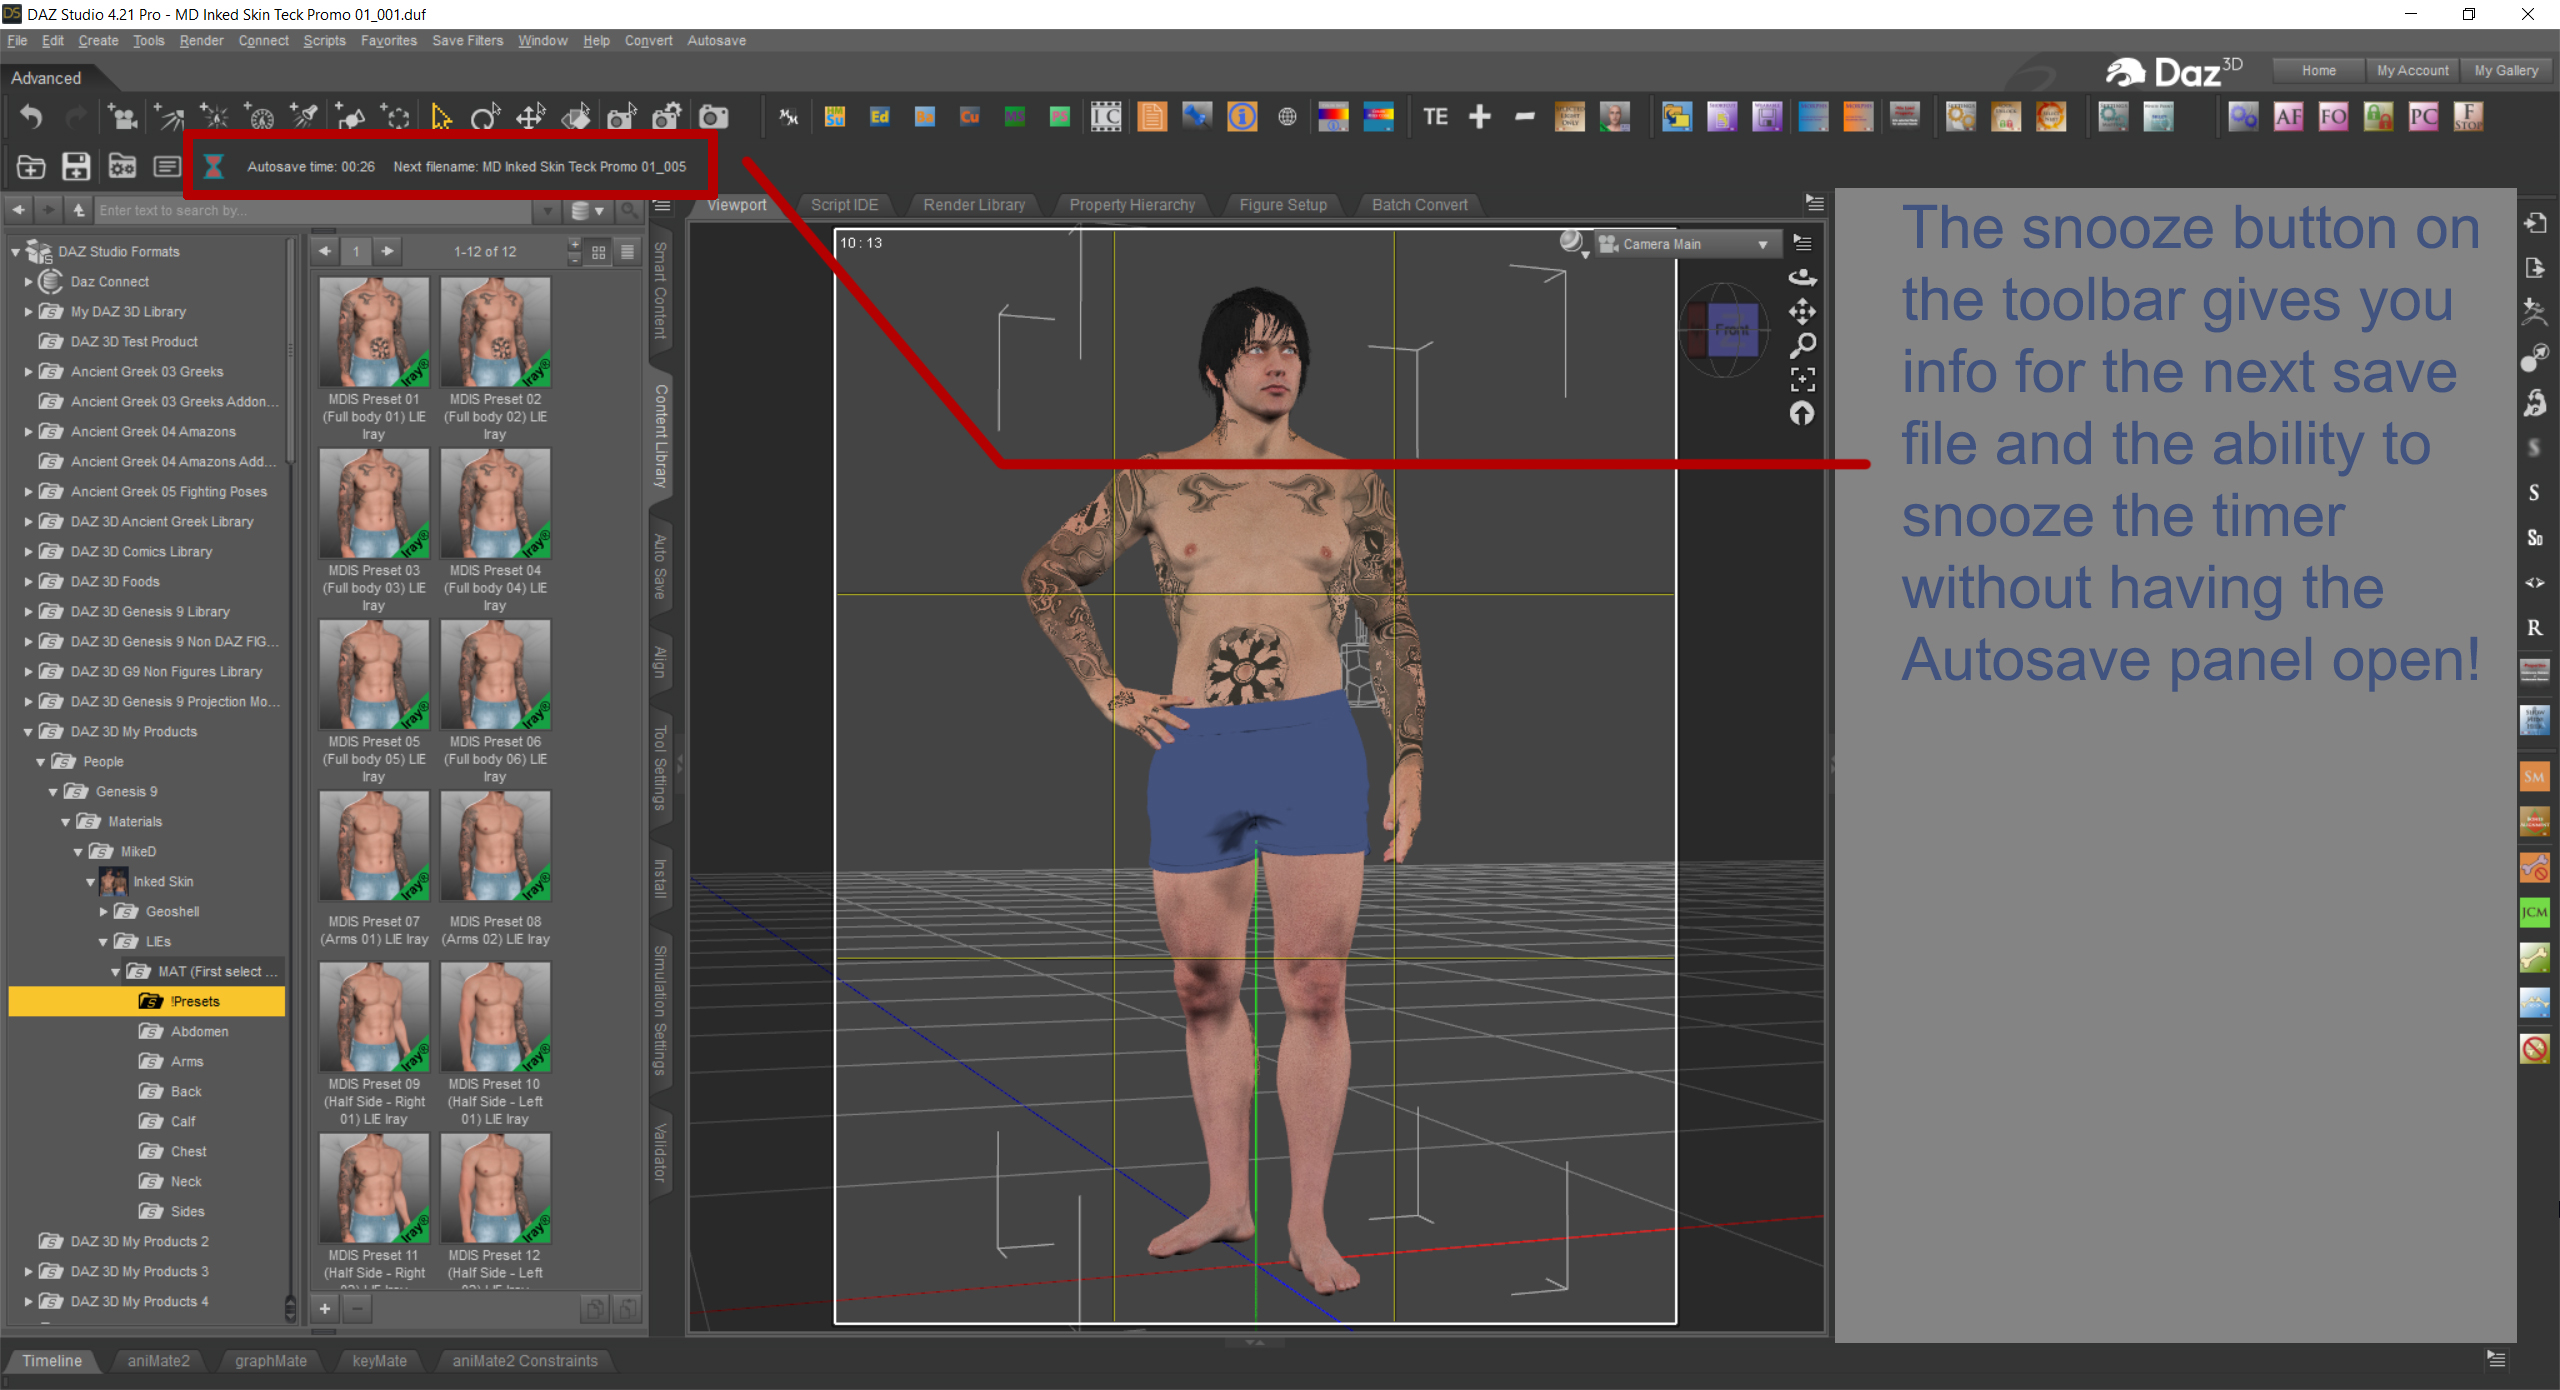Create a new camera
Viewport: 2560px width, 1390px height.
(x=123, y=117)
